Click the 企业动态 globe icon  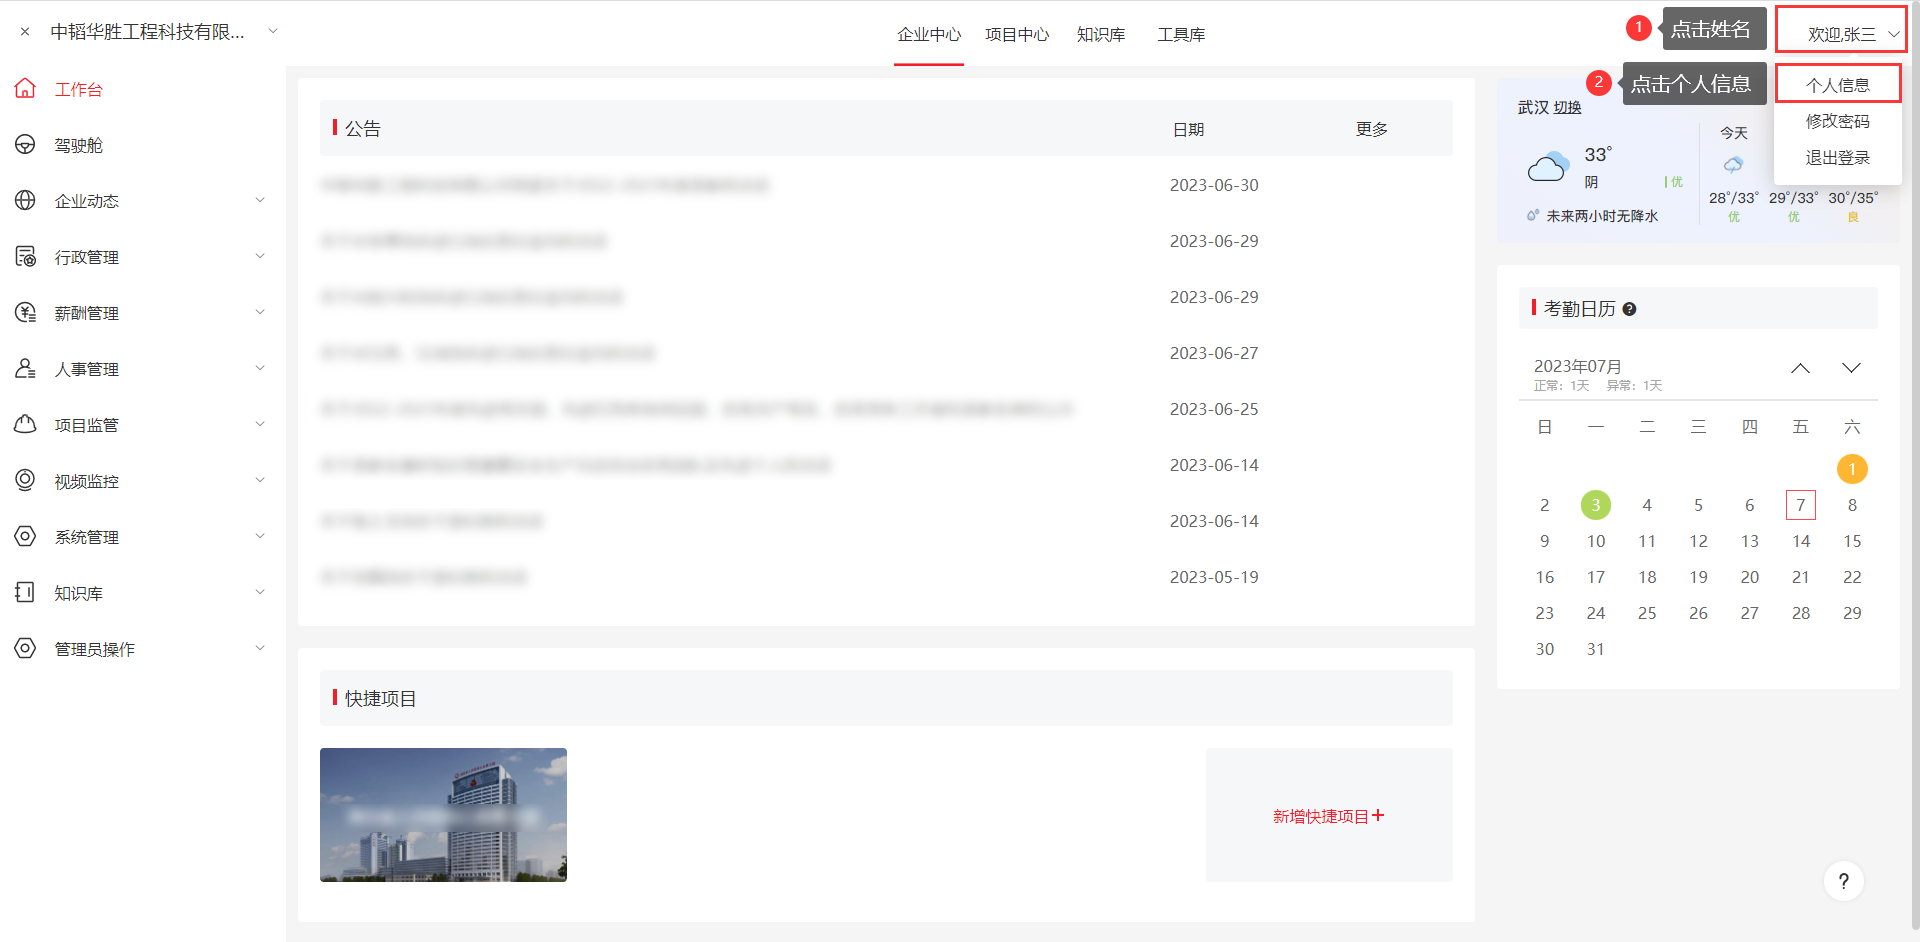(x=25, y=201)
